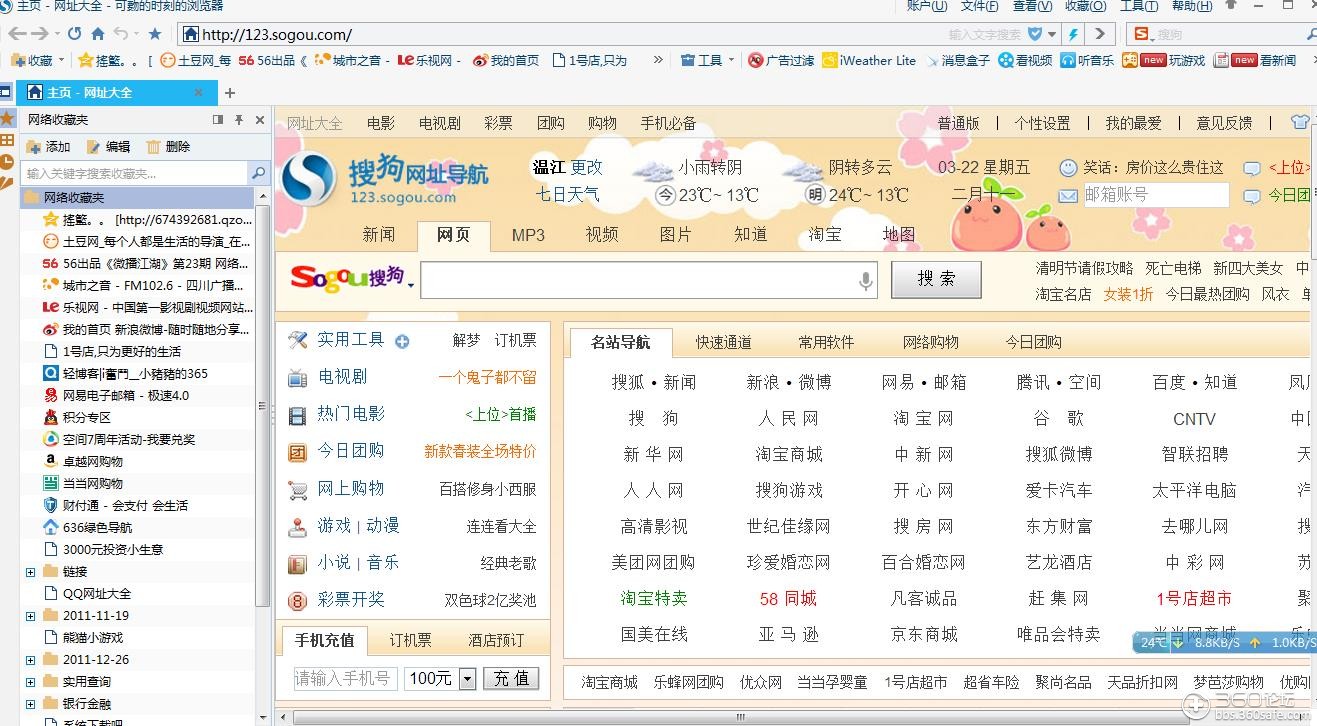The image size is (1317, 726).
Task: Open the 账户(U) menu
Action: (x=927, y=6)
